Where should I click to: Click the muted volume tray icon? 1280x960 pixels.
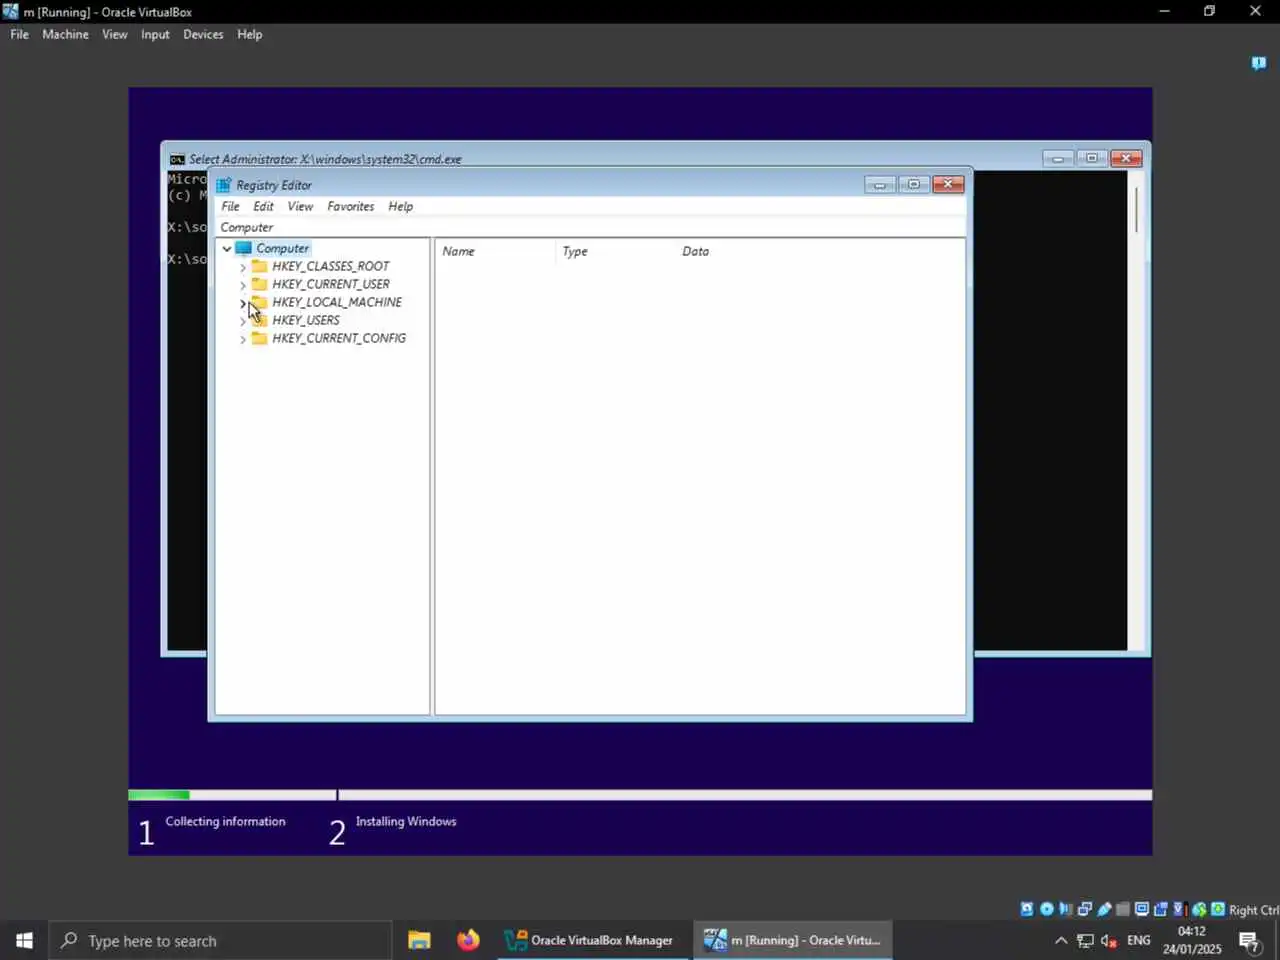pos(1109,940)
